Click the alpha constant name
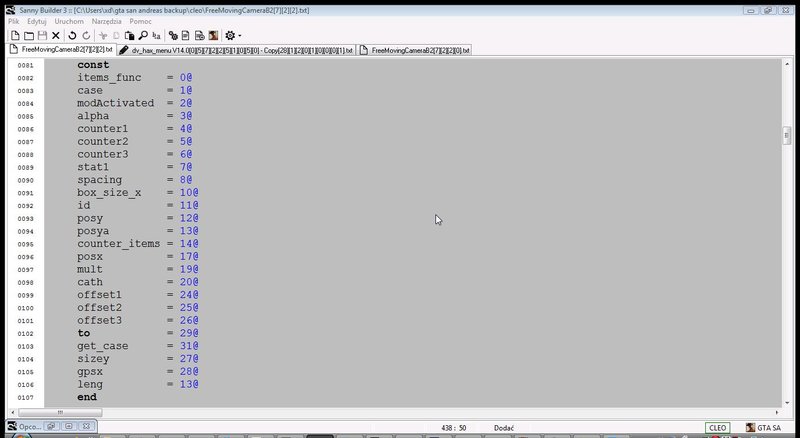 pos(93,116)
